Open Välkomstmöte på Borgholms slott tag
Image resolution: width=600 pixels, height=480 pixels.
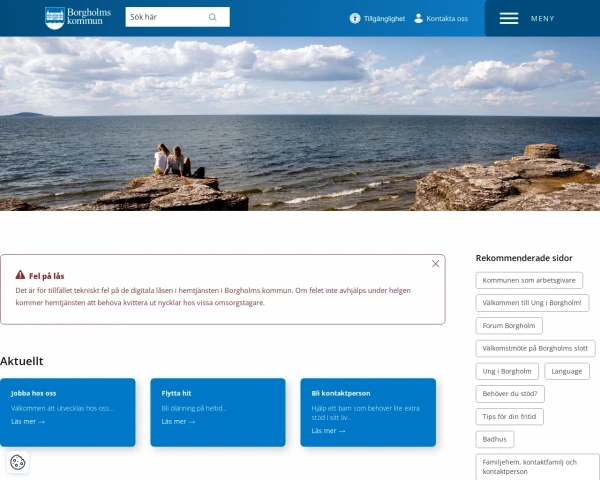click(x=535, y=348)
